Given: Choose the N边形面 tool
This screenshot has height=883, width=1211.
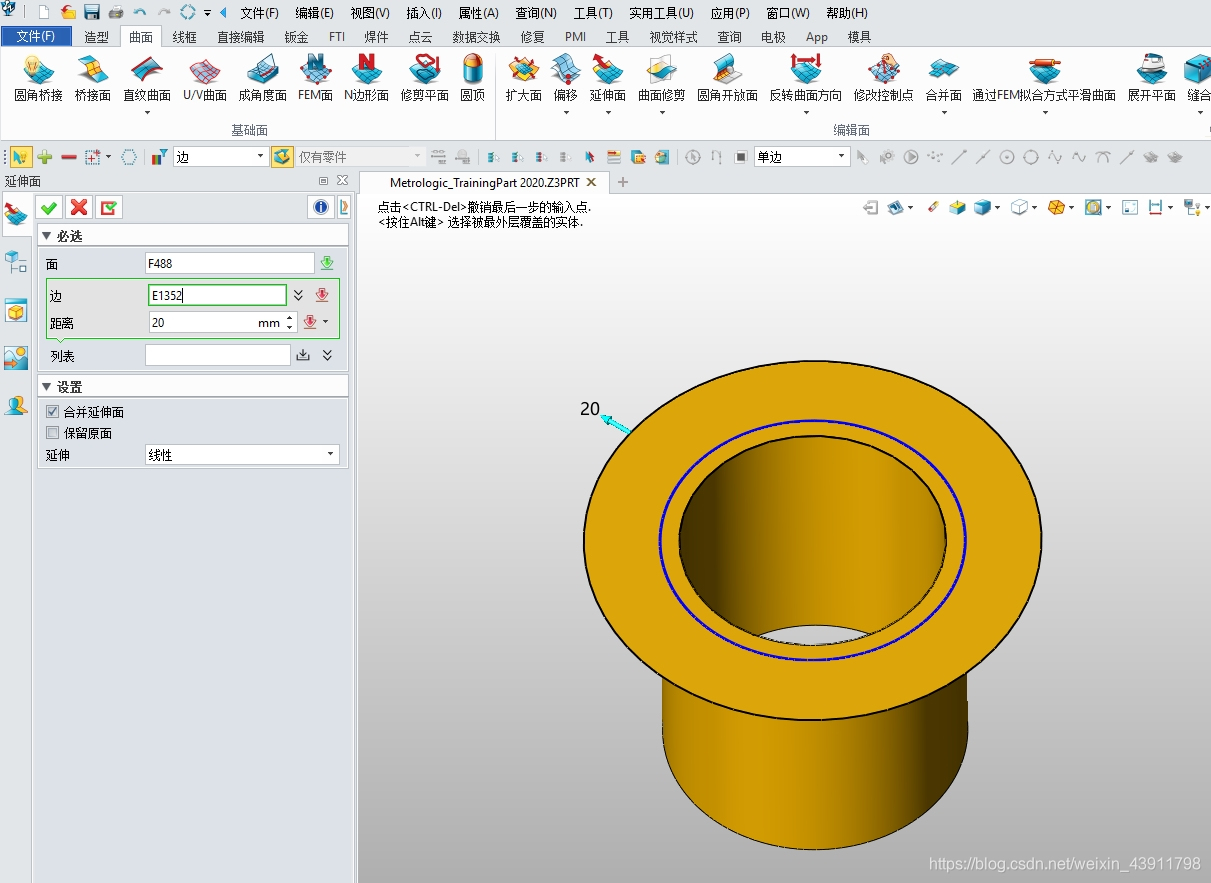Looking at the screenshot, I should tap(366, 79).
